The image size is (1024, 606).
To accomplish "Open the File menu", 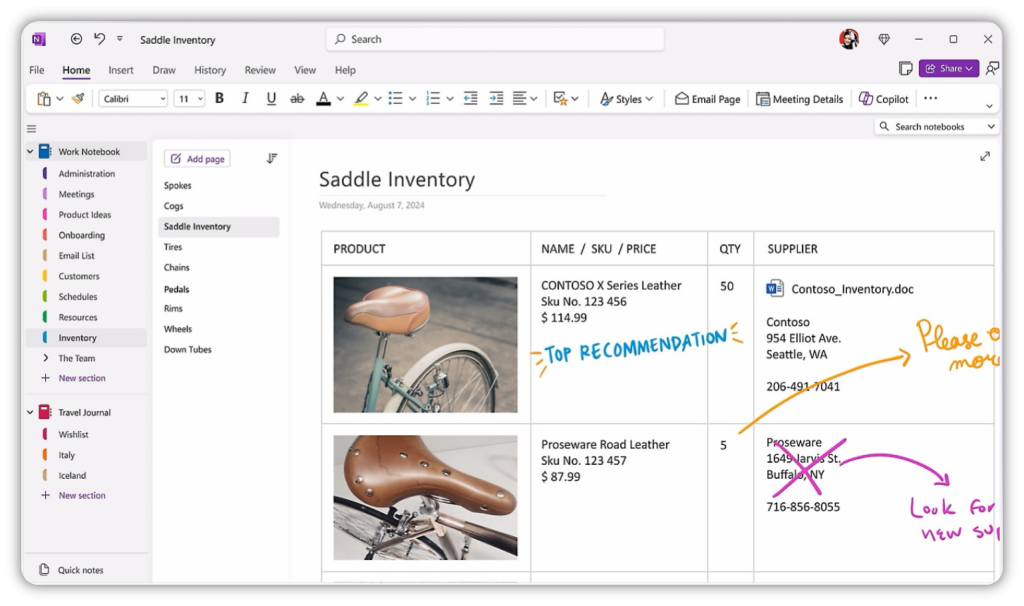I will (x=36, y=70).
